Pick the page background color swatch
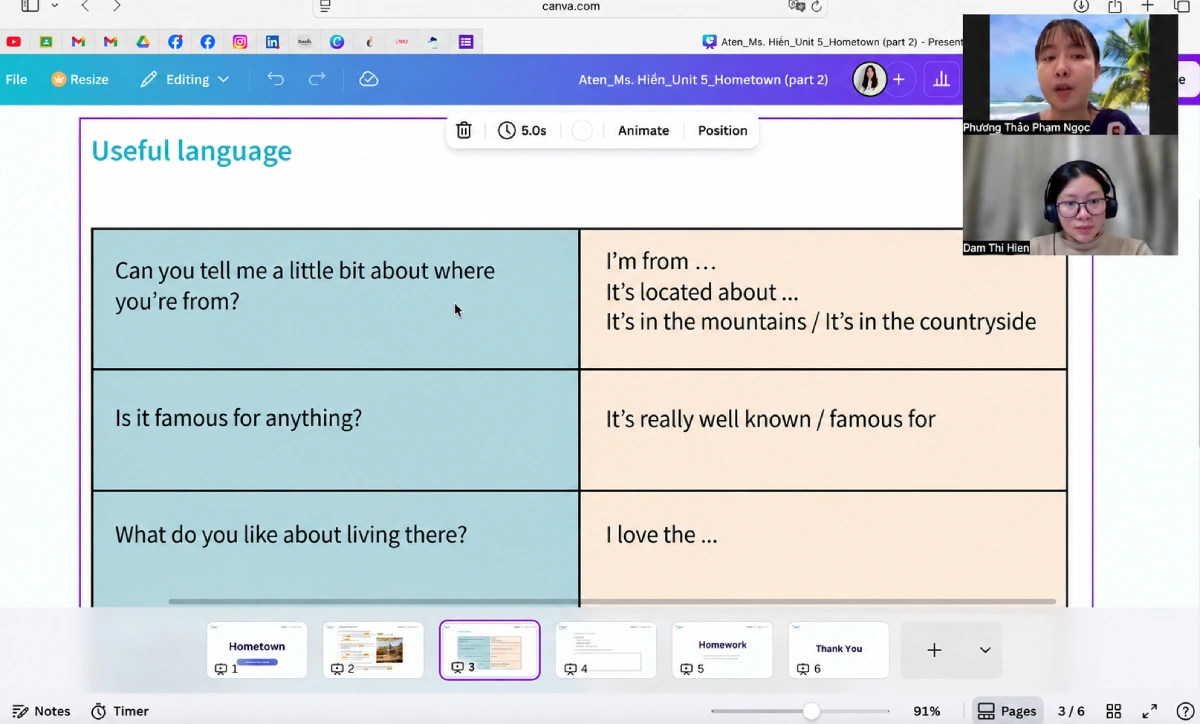This screenshot has width=1200, height=724. click(x=582, y=130)
